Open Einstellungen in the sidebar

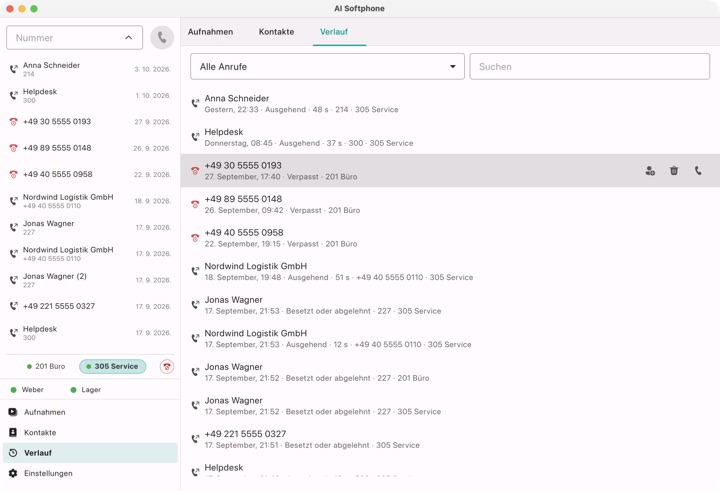tap(90, 473)
